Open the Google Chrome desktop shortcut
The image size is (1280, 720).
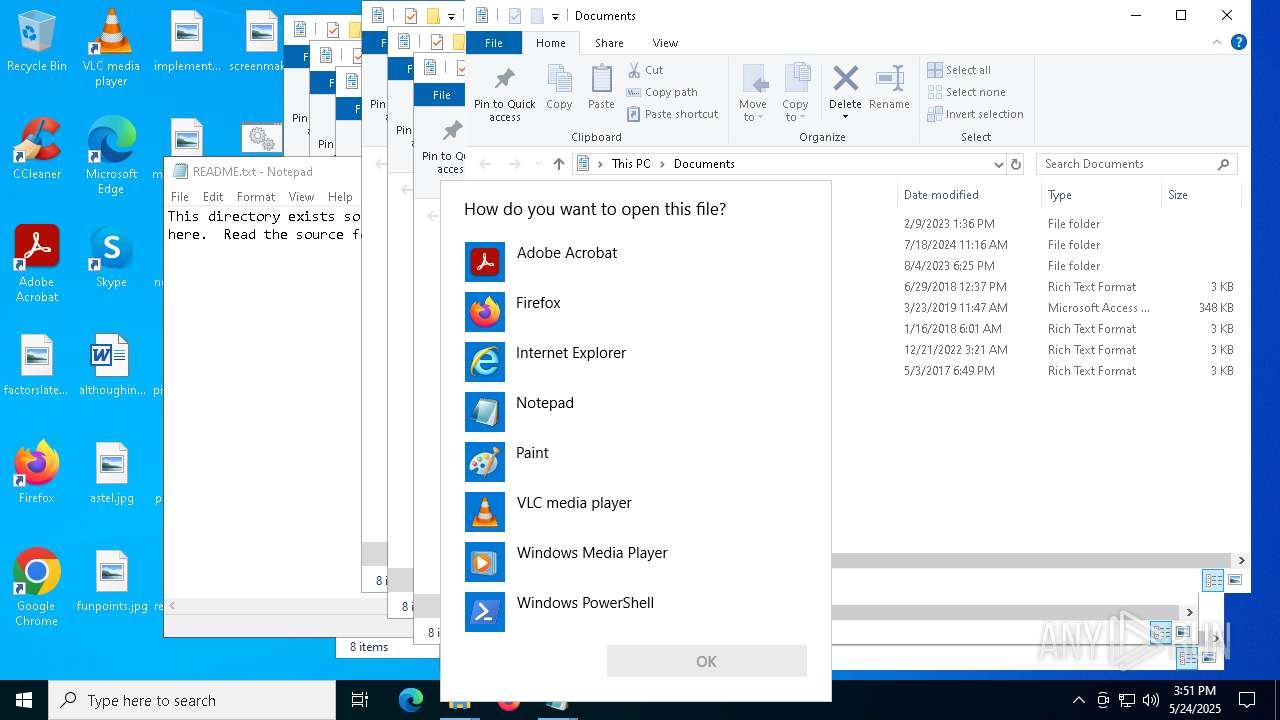(x=36, y=587)
